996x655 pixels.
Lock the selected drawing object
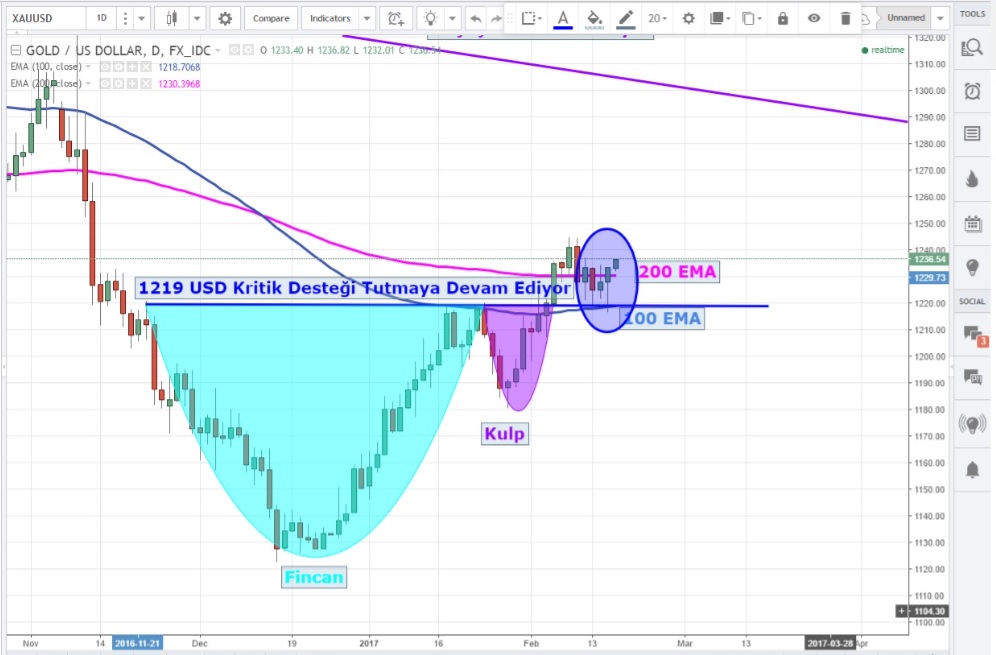point(782,18)
